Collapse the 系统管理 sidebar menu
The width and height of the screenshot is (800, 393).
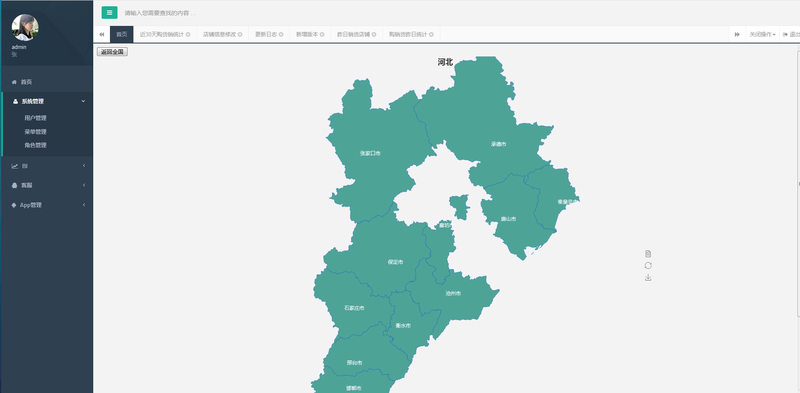[47, 101]
